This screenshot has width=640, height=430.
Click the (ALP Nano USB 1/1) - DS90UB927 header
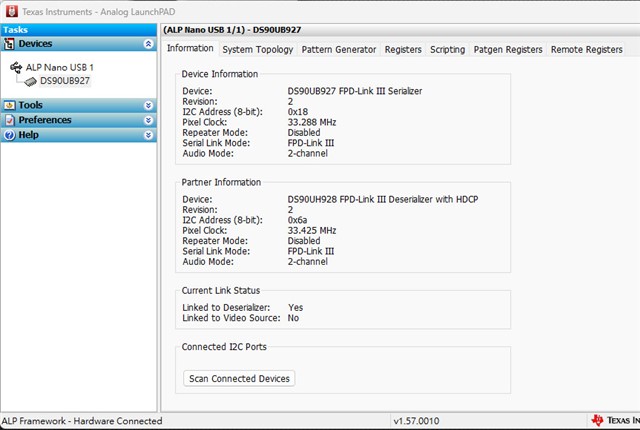(232, 30)
